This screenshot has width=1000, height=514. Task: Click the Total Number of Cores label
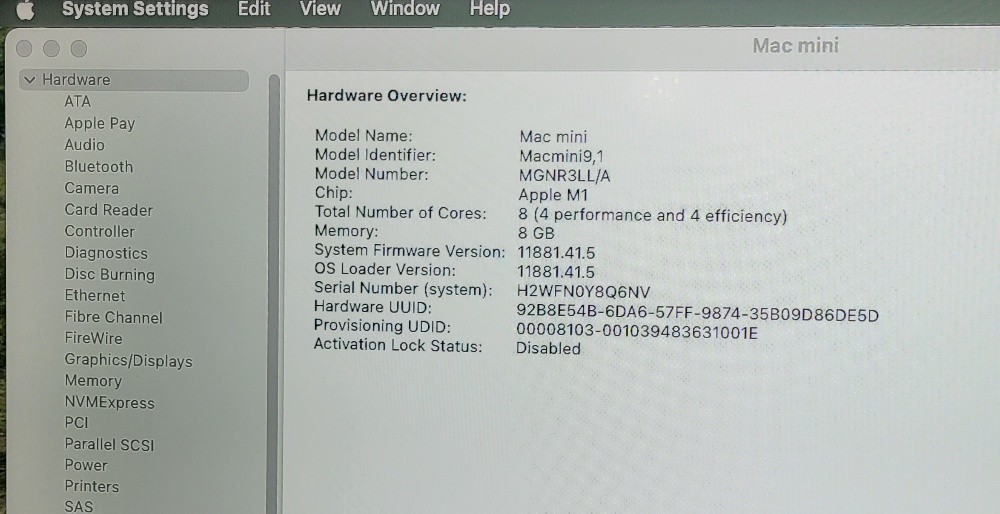[x=401, y=212]
